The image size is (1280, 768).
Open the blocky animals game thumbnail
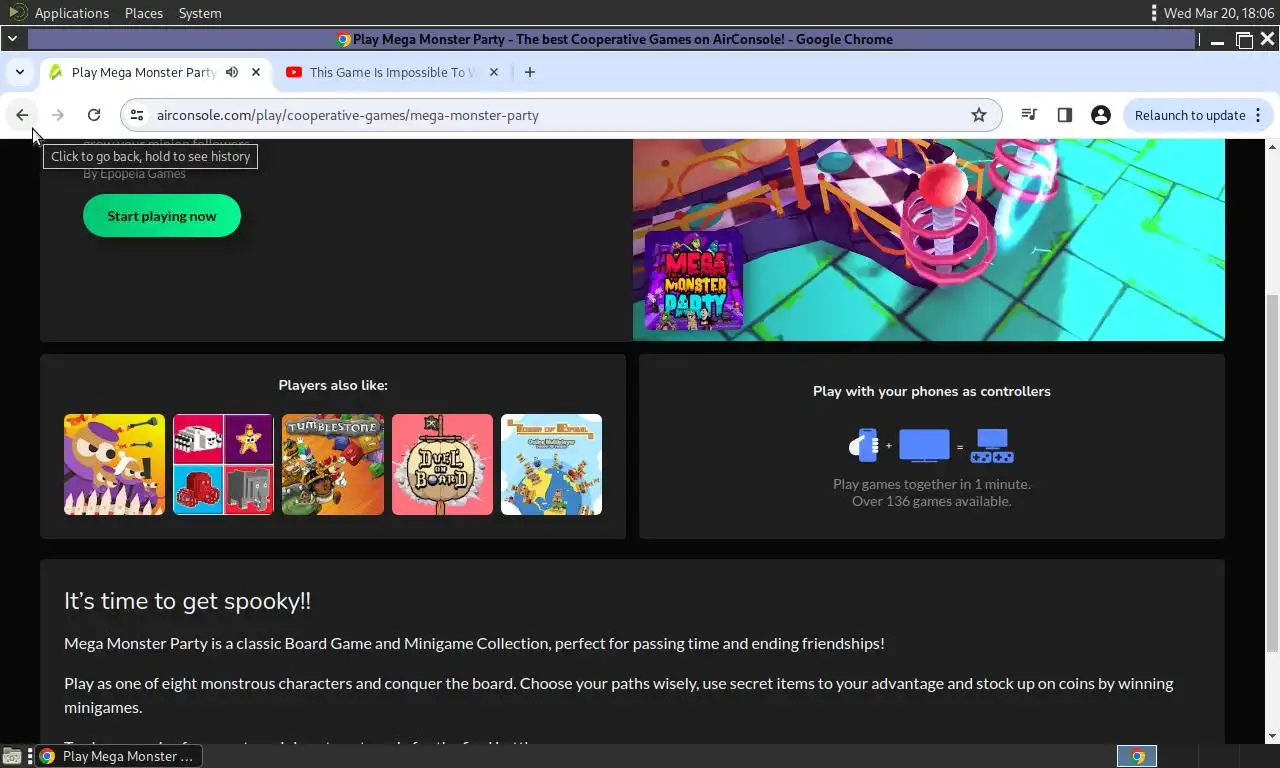223,465
